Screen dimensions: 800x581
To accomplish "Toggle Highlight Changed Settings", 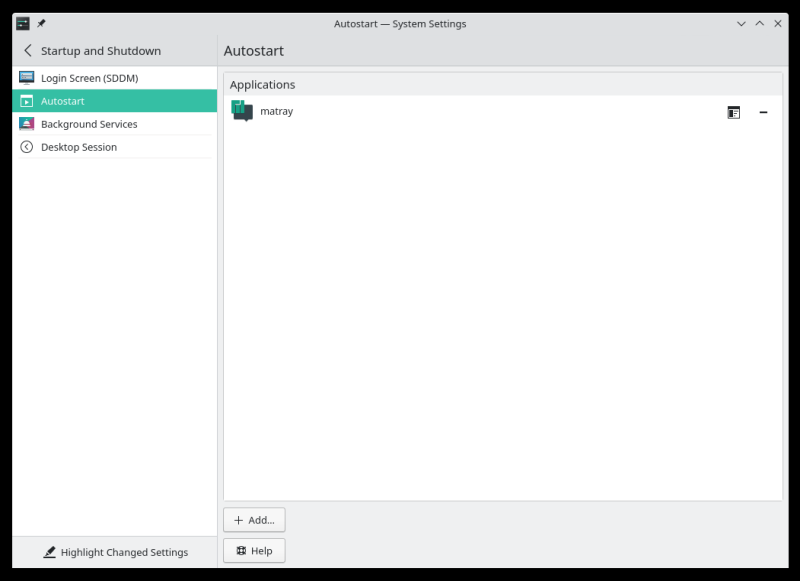I will (123, 551).
